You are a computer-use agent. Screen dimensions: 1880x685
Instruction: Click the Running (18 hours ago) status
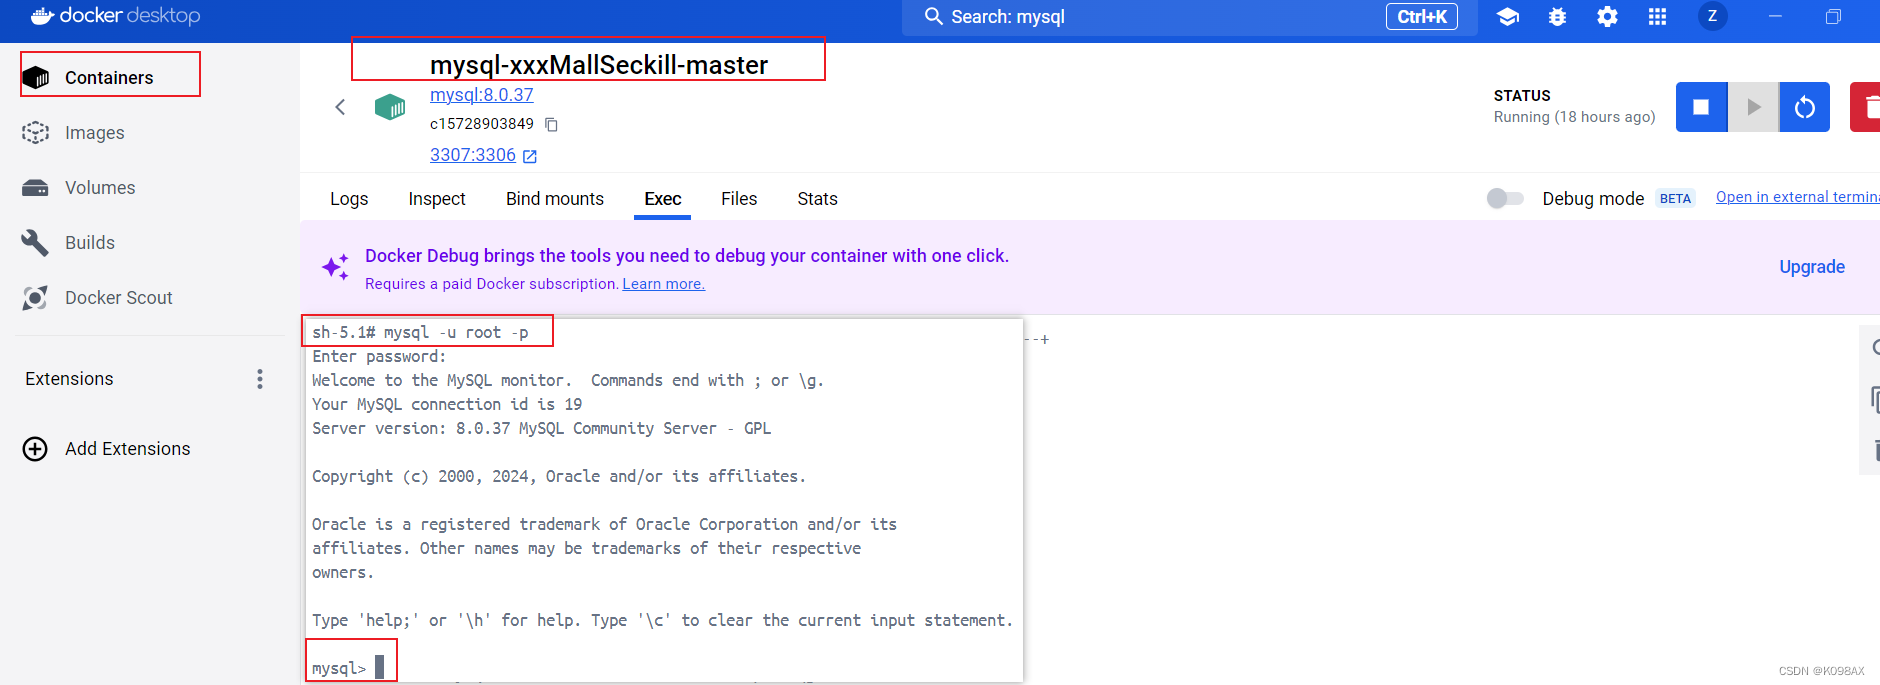[1574, 117]
